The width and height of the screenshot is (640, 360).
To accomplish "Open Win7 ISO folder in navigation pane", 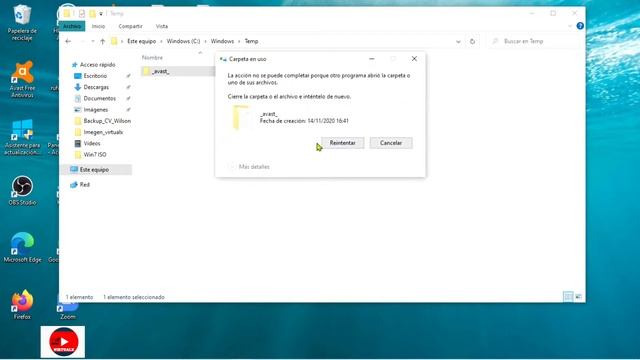I will click(x=90, y=155).
